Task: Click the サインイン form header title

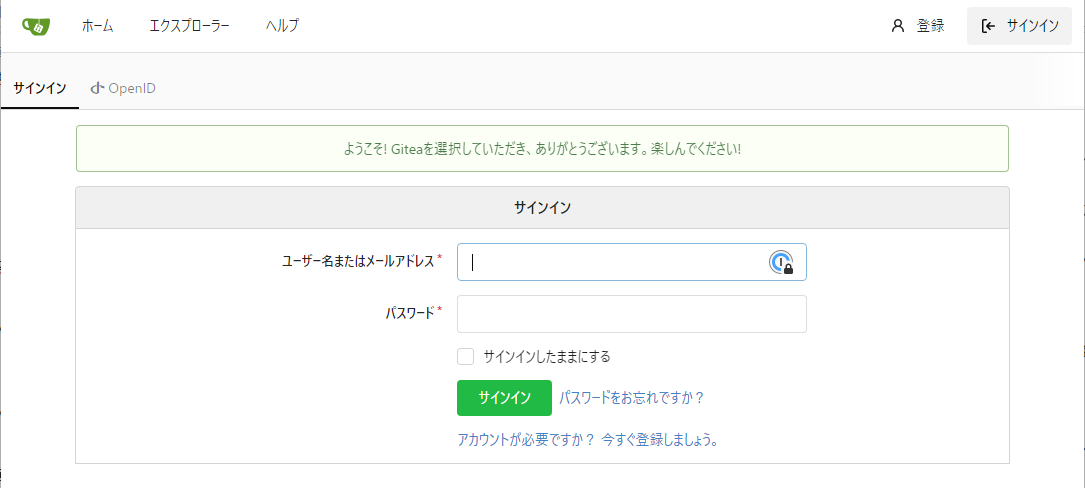Action: pos(542,208)
